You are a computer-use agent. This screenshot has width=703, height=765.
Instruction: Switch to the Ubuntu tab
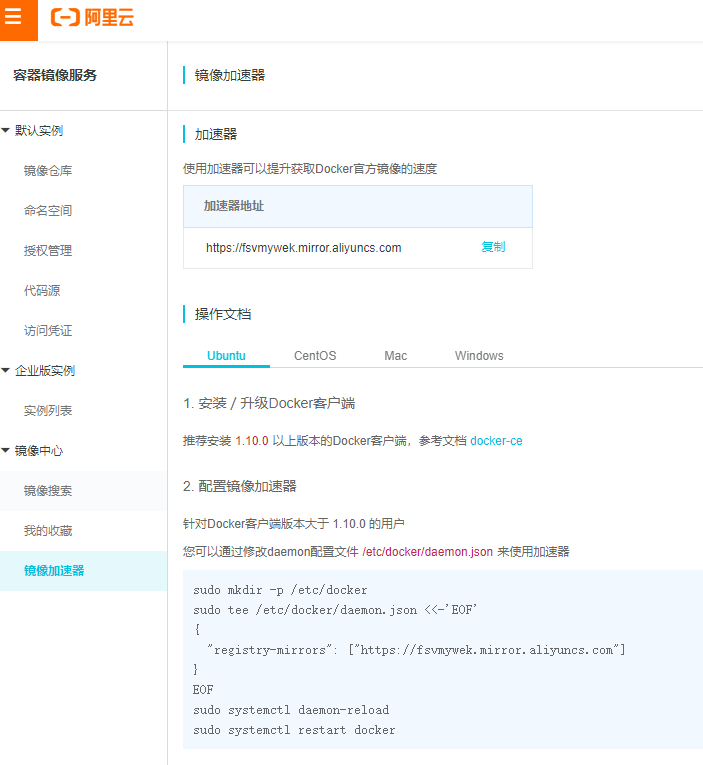click(226, 356)
